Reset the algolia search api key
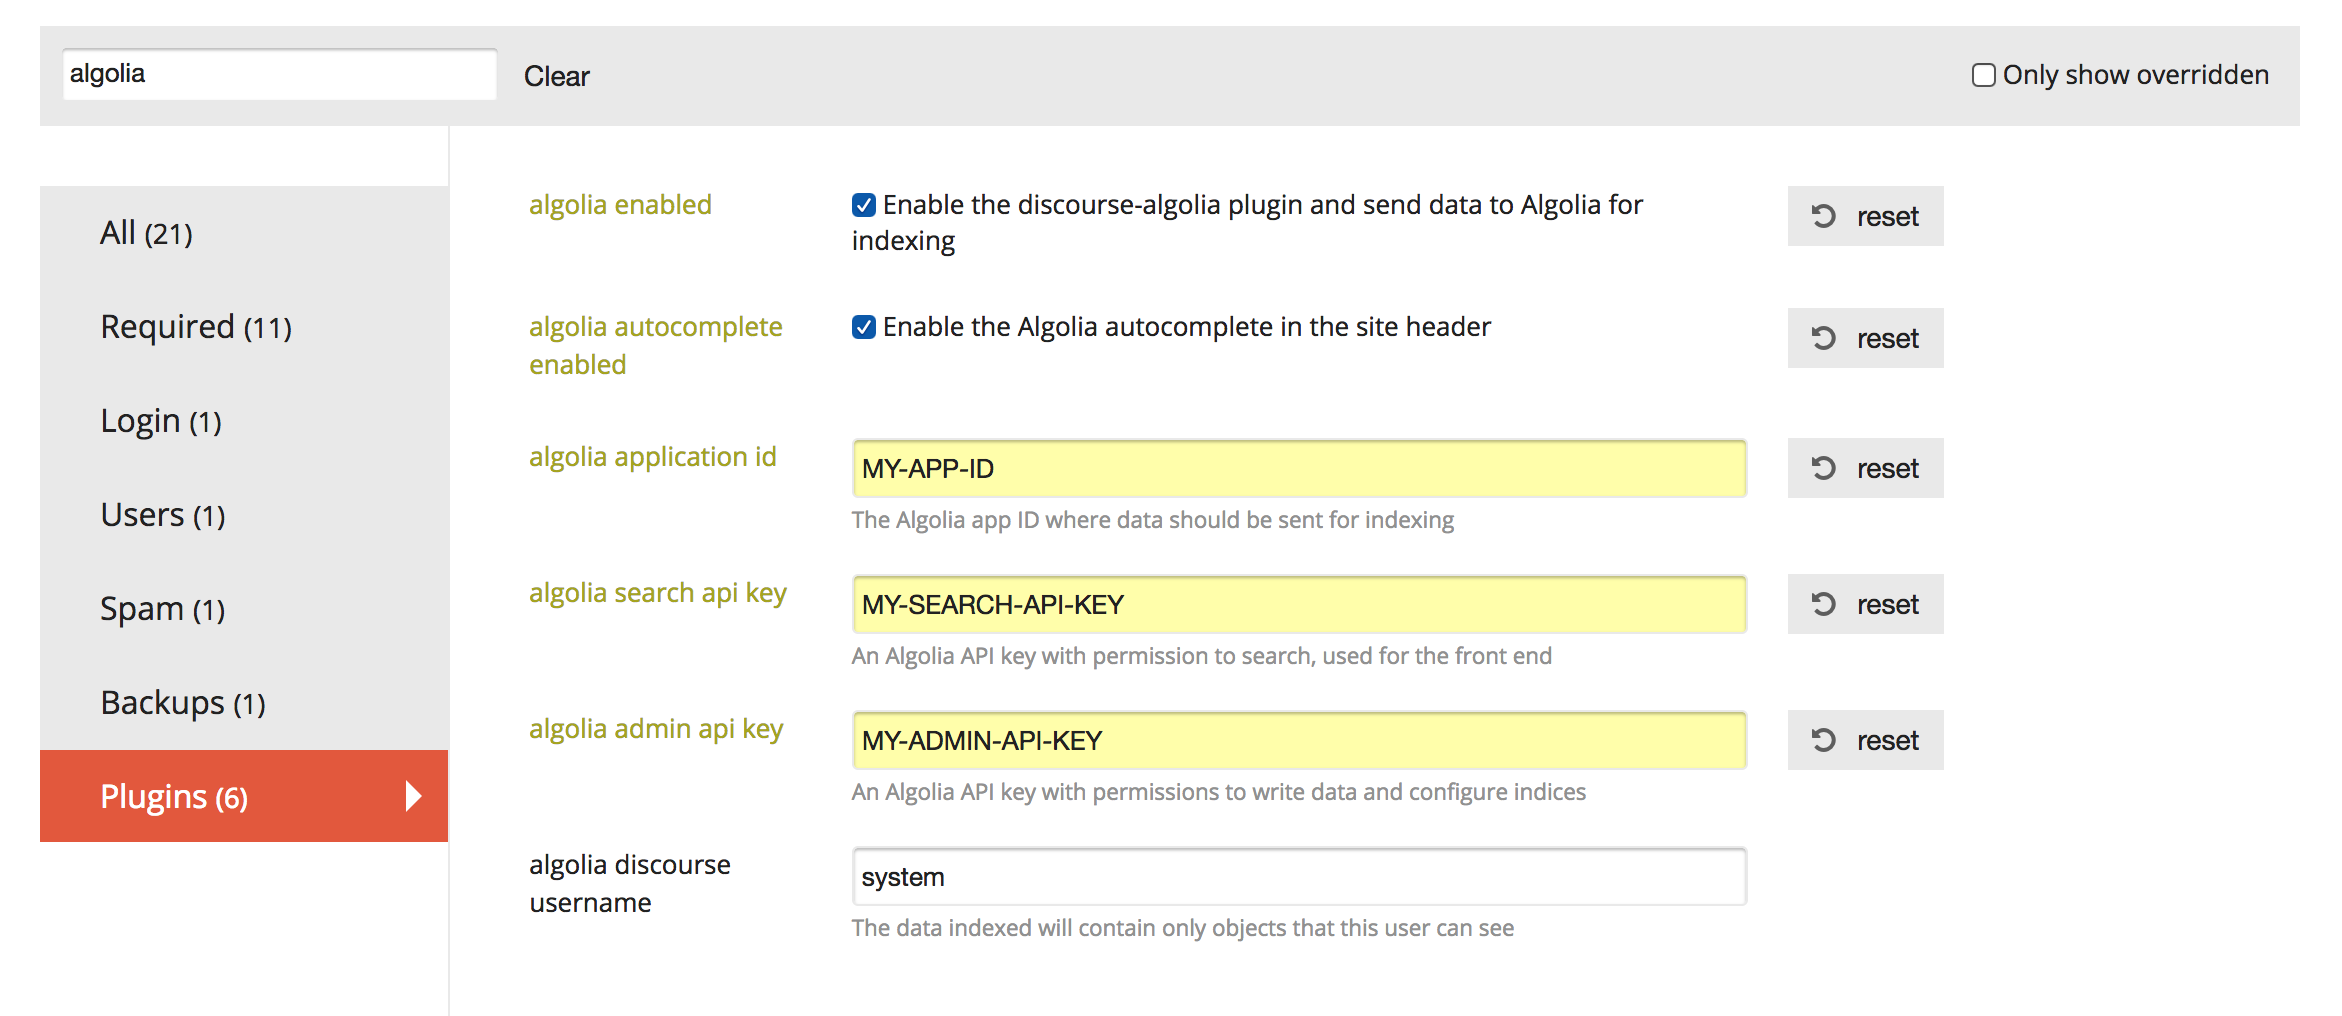The width and height of the screenshot is (2342, 1016). (1865, 604)
